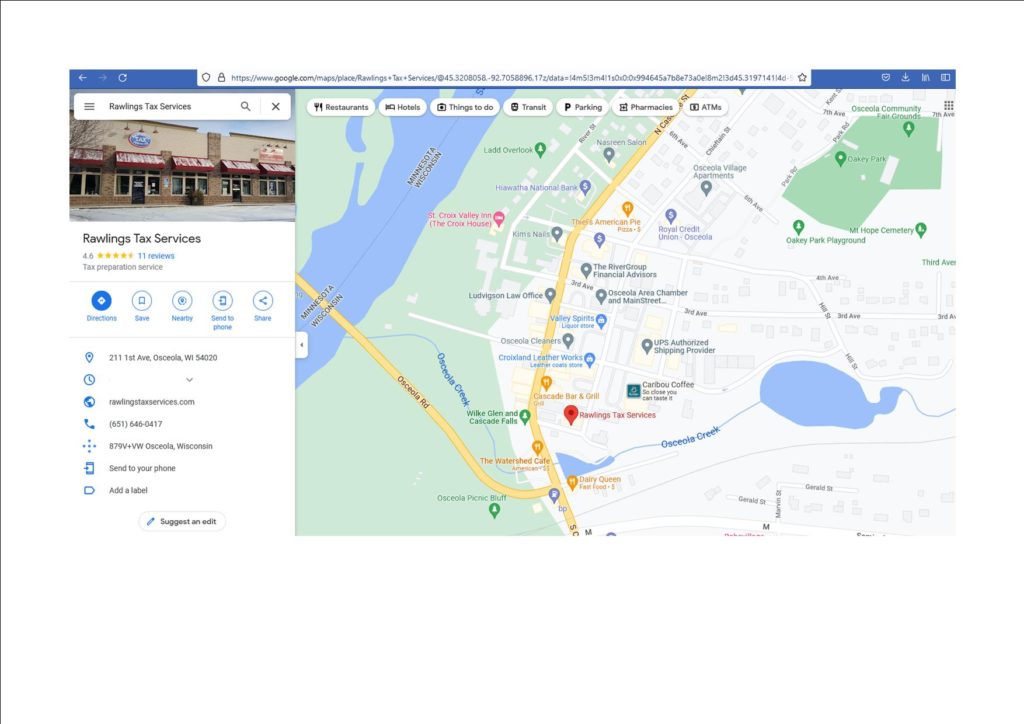Bookmark this page with the star icon
This screenshot has height=724, width=1024.
pos(802,78)
